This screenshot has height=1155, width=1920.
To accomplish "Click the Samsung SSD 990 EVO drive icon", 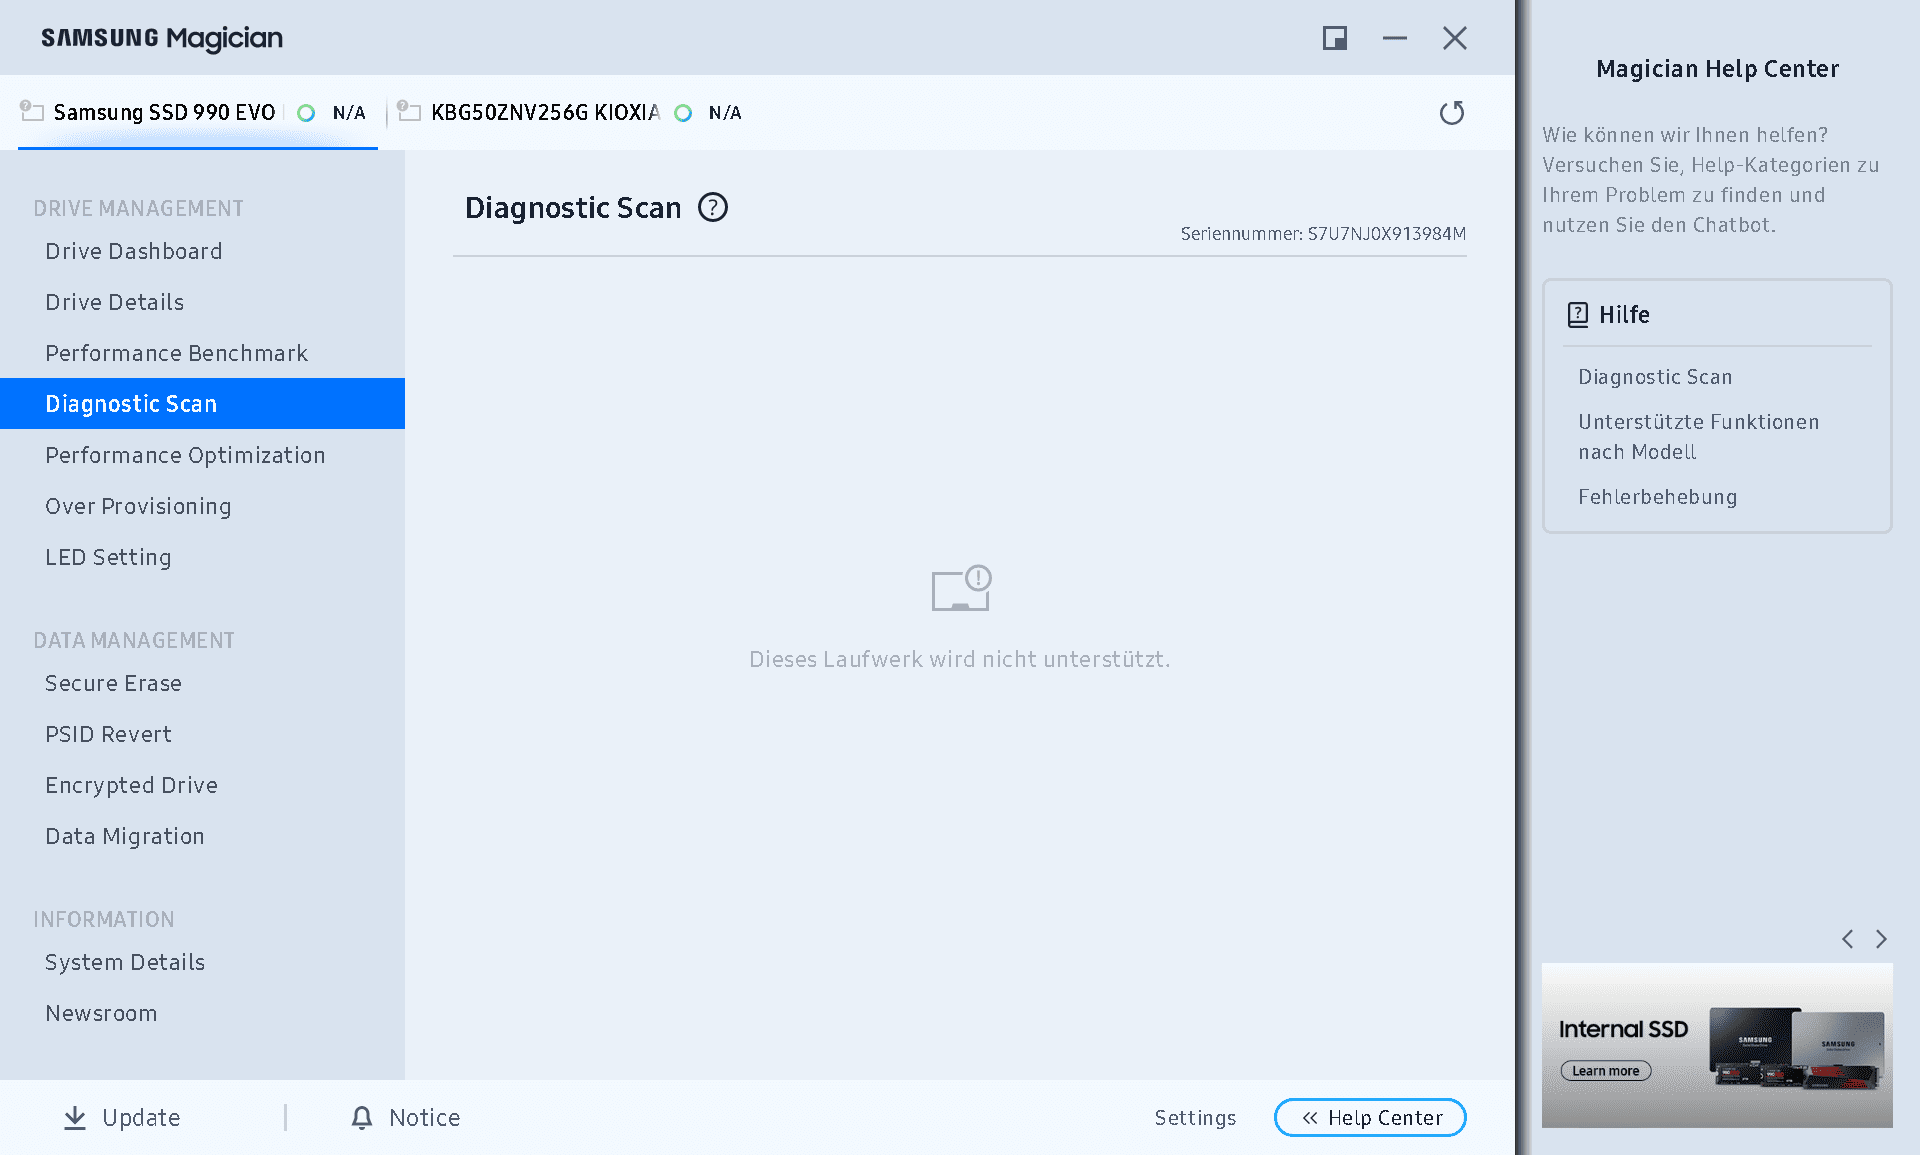I will tap(32, 111).
